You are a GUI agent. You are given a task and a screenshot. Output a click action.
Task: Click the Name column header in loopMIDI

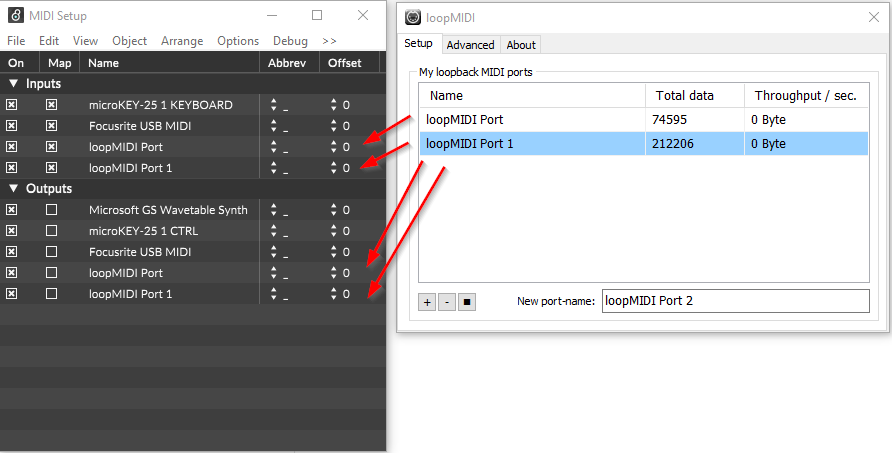pos(532,96)
